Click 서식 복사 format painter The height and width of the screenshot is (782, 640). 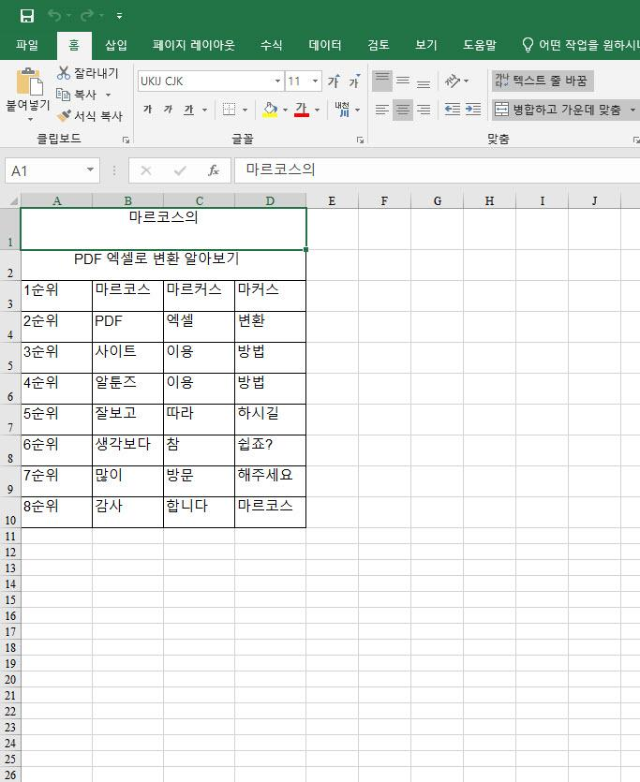(89, 116)
